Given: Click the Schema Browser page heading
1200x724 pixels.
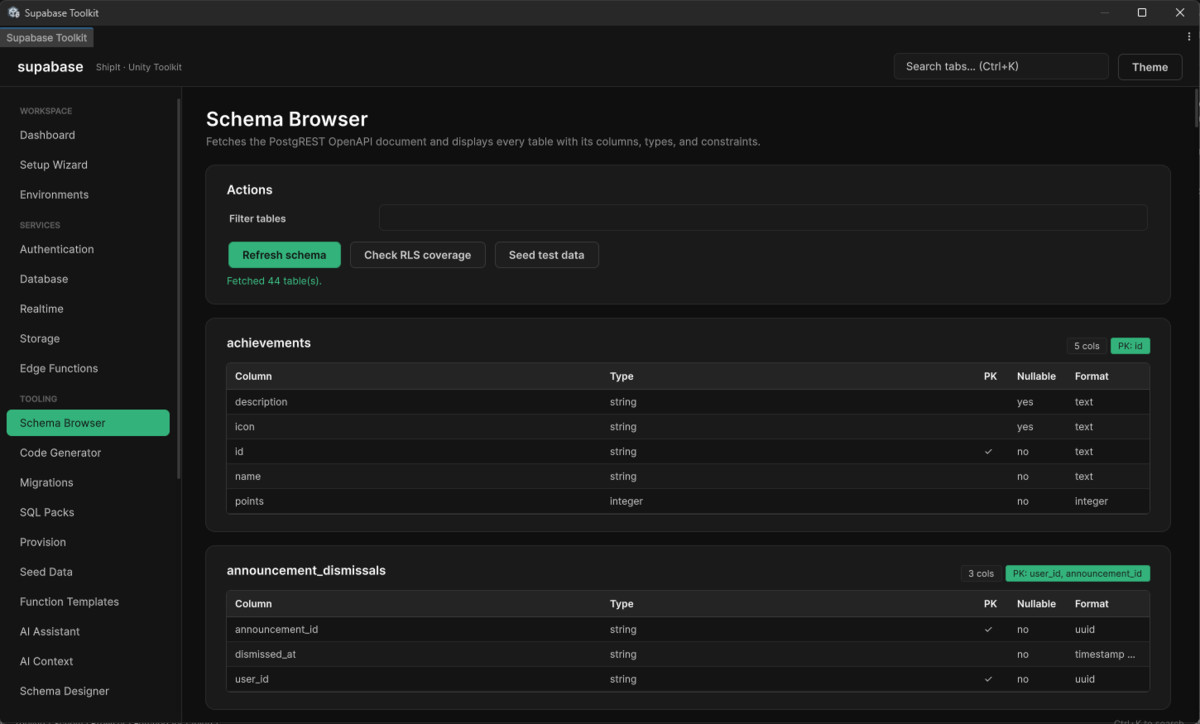Looking at the screenshot, I should click(x=287, y=119).
